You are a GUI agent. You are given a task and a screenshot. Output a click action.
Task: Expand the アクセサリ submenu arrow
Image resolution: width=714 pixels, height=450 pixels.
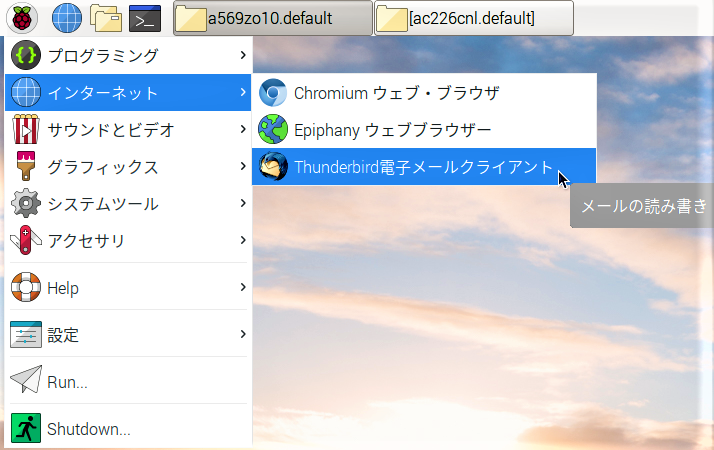coord(243,240)
